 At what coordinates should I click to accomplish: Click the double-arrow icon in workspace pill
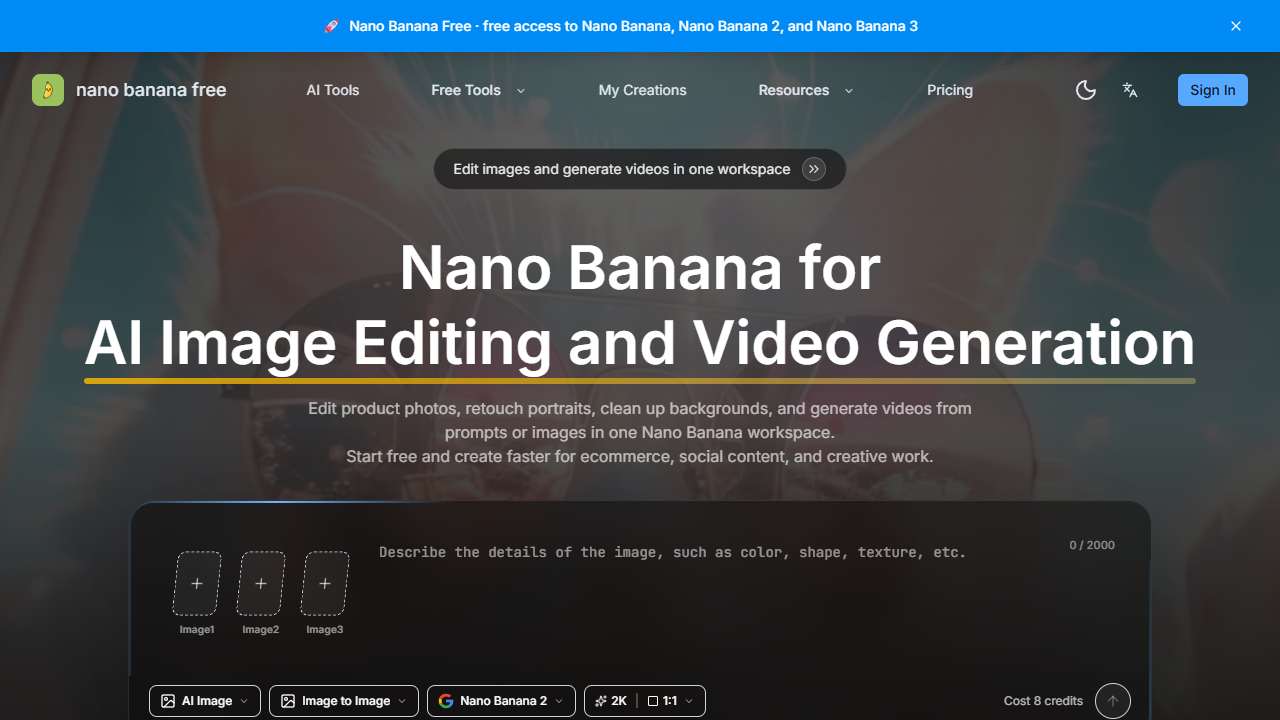point(814,169)
